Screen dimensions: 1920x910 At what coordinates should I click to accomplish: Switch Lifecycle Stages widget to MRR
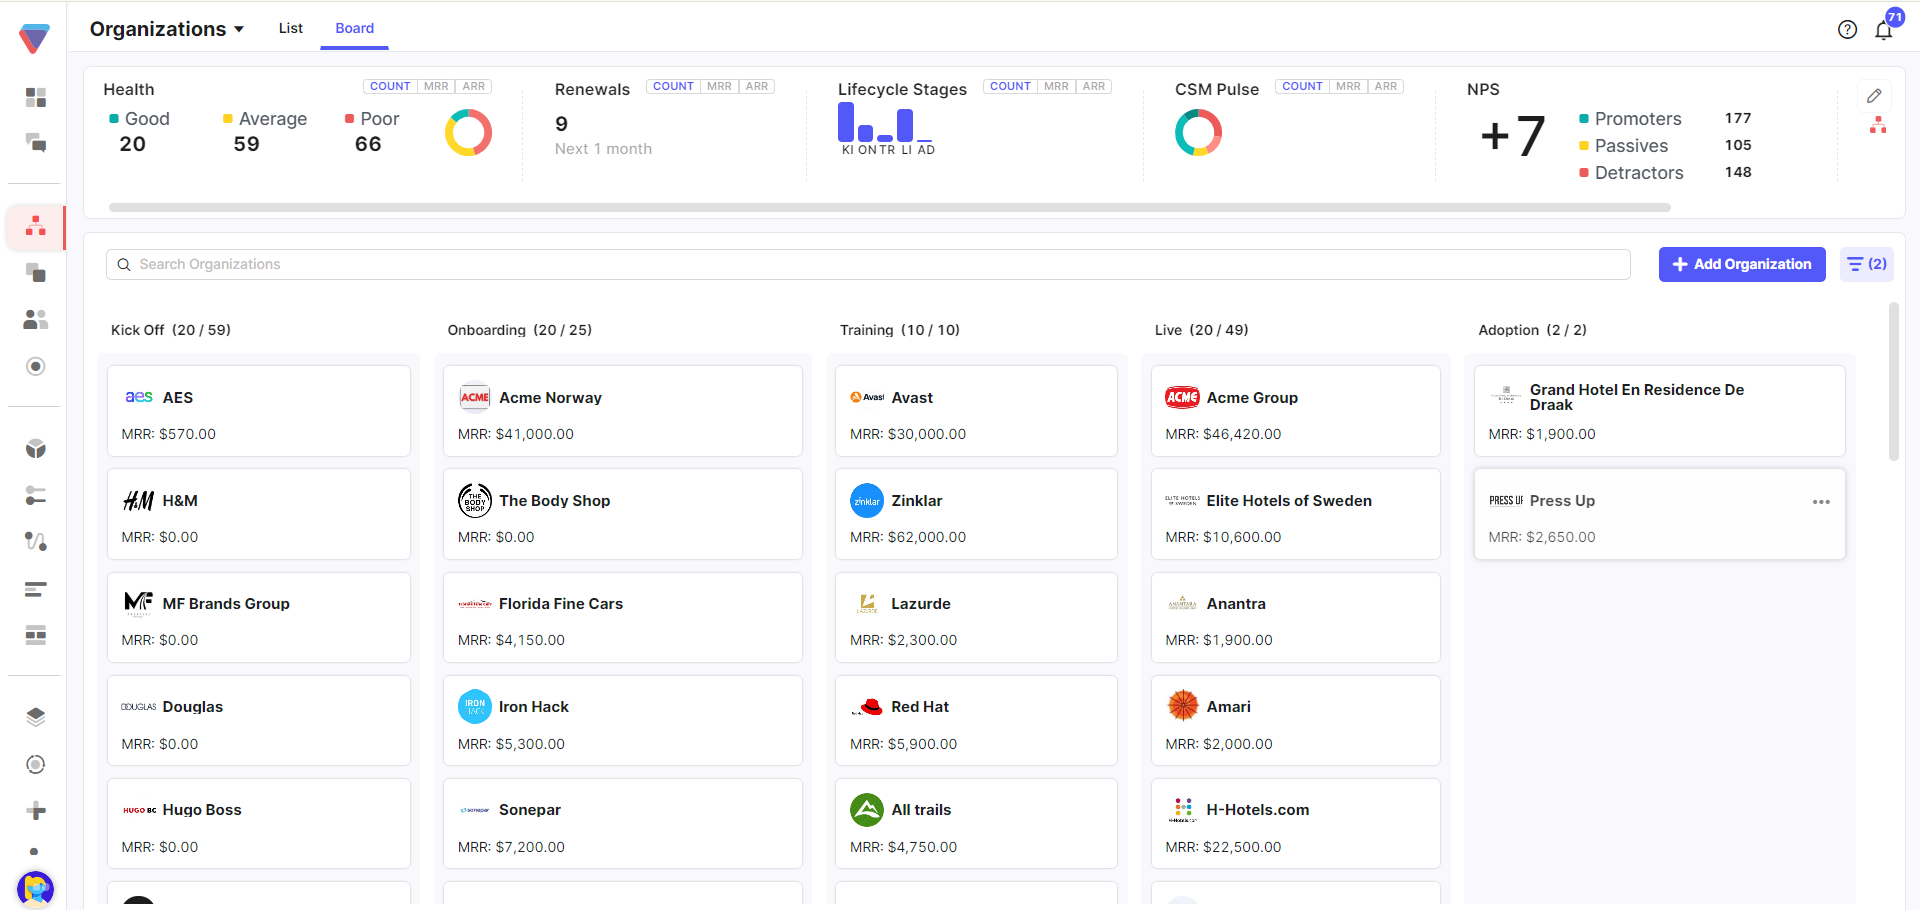point(1056,87)
